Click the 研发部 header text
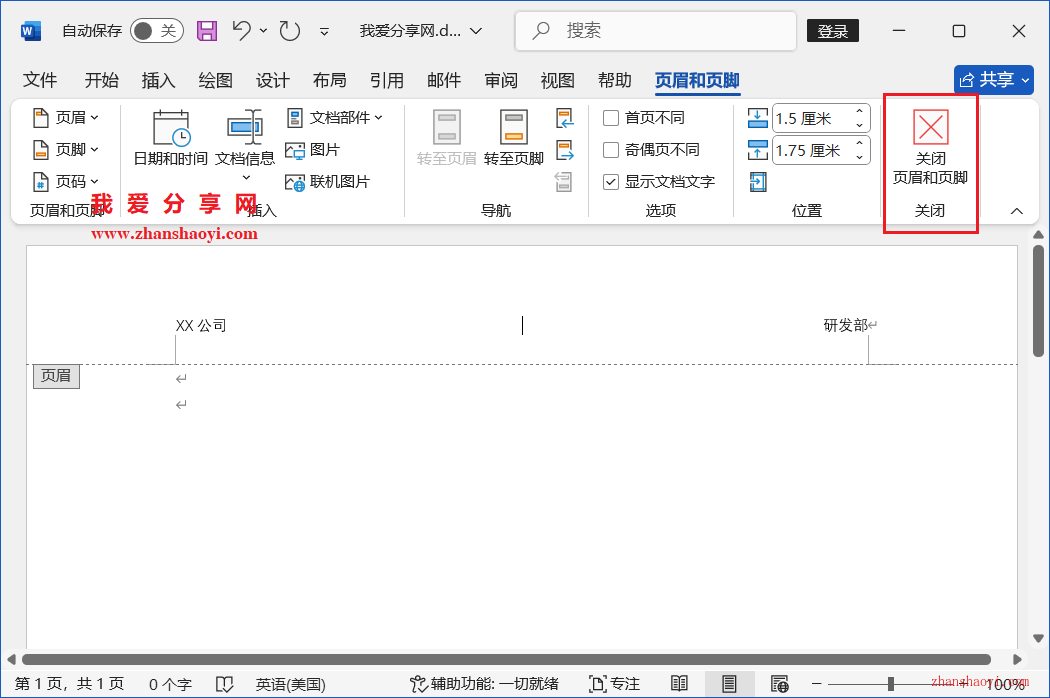Screen dimensions: 1050x698 [846, 326]
